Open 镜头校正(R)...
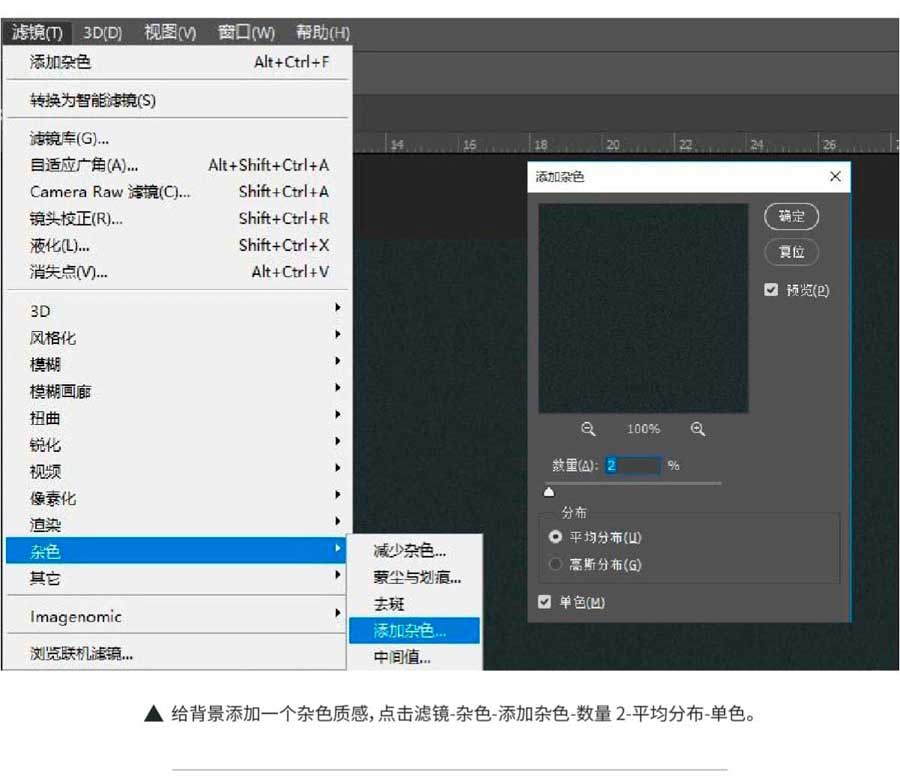900x776 pixels. coord(176,218)
